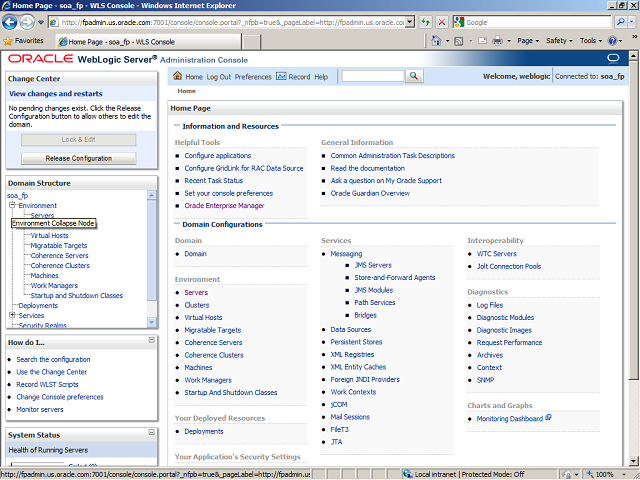Click Domain Structure scrollbar down arrow
This screenshot has height=480, width=640.
152,321
